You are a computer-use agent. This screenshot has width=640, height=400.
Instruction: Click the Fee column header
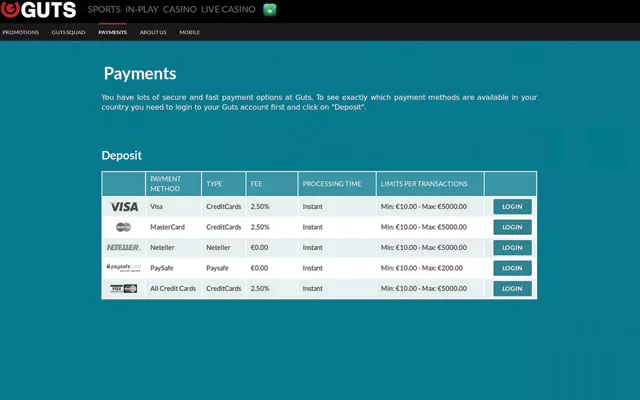pos(271,184)
